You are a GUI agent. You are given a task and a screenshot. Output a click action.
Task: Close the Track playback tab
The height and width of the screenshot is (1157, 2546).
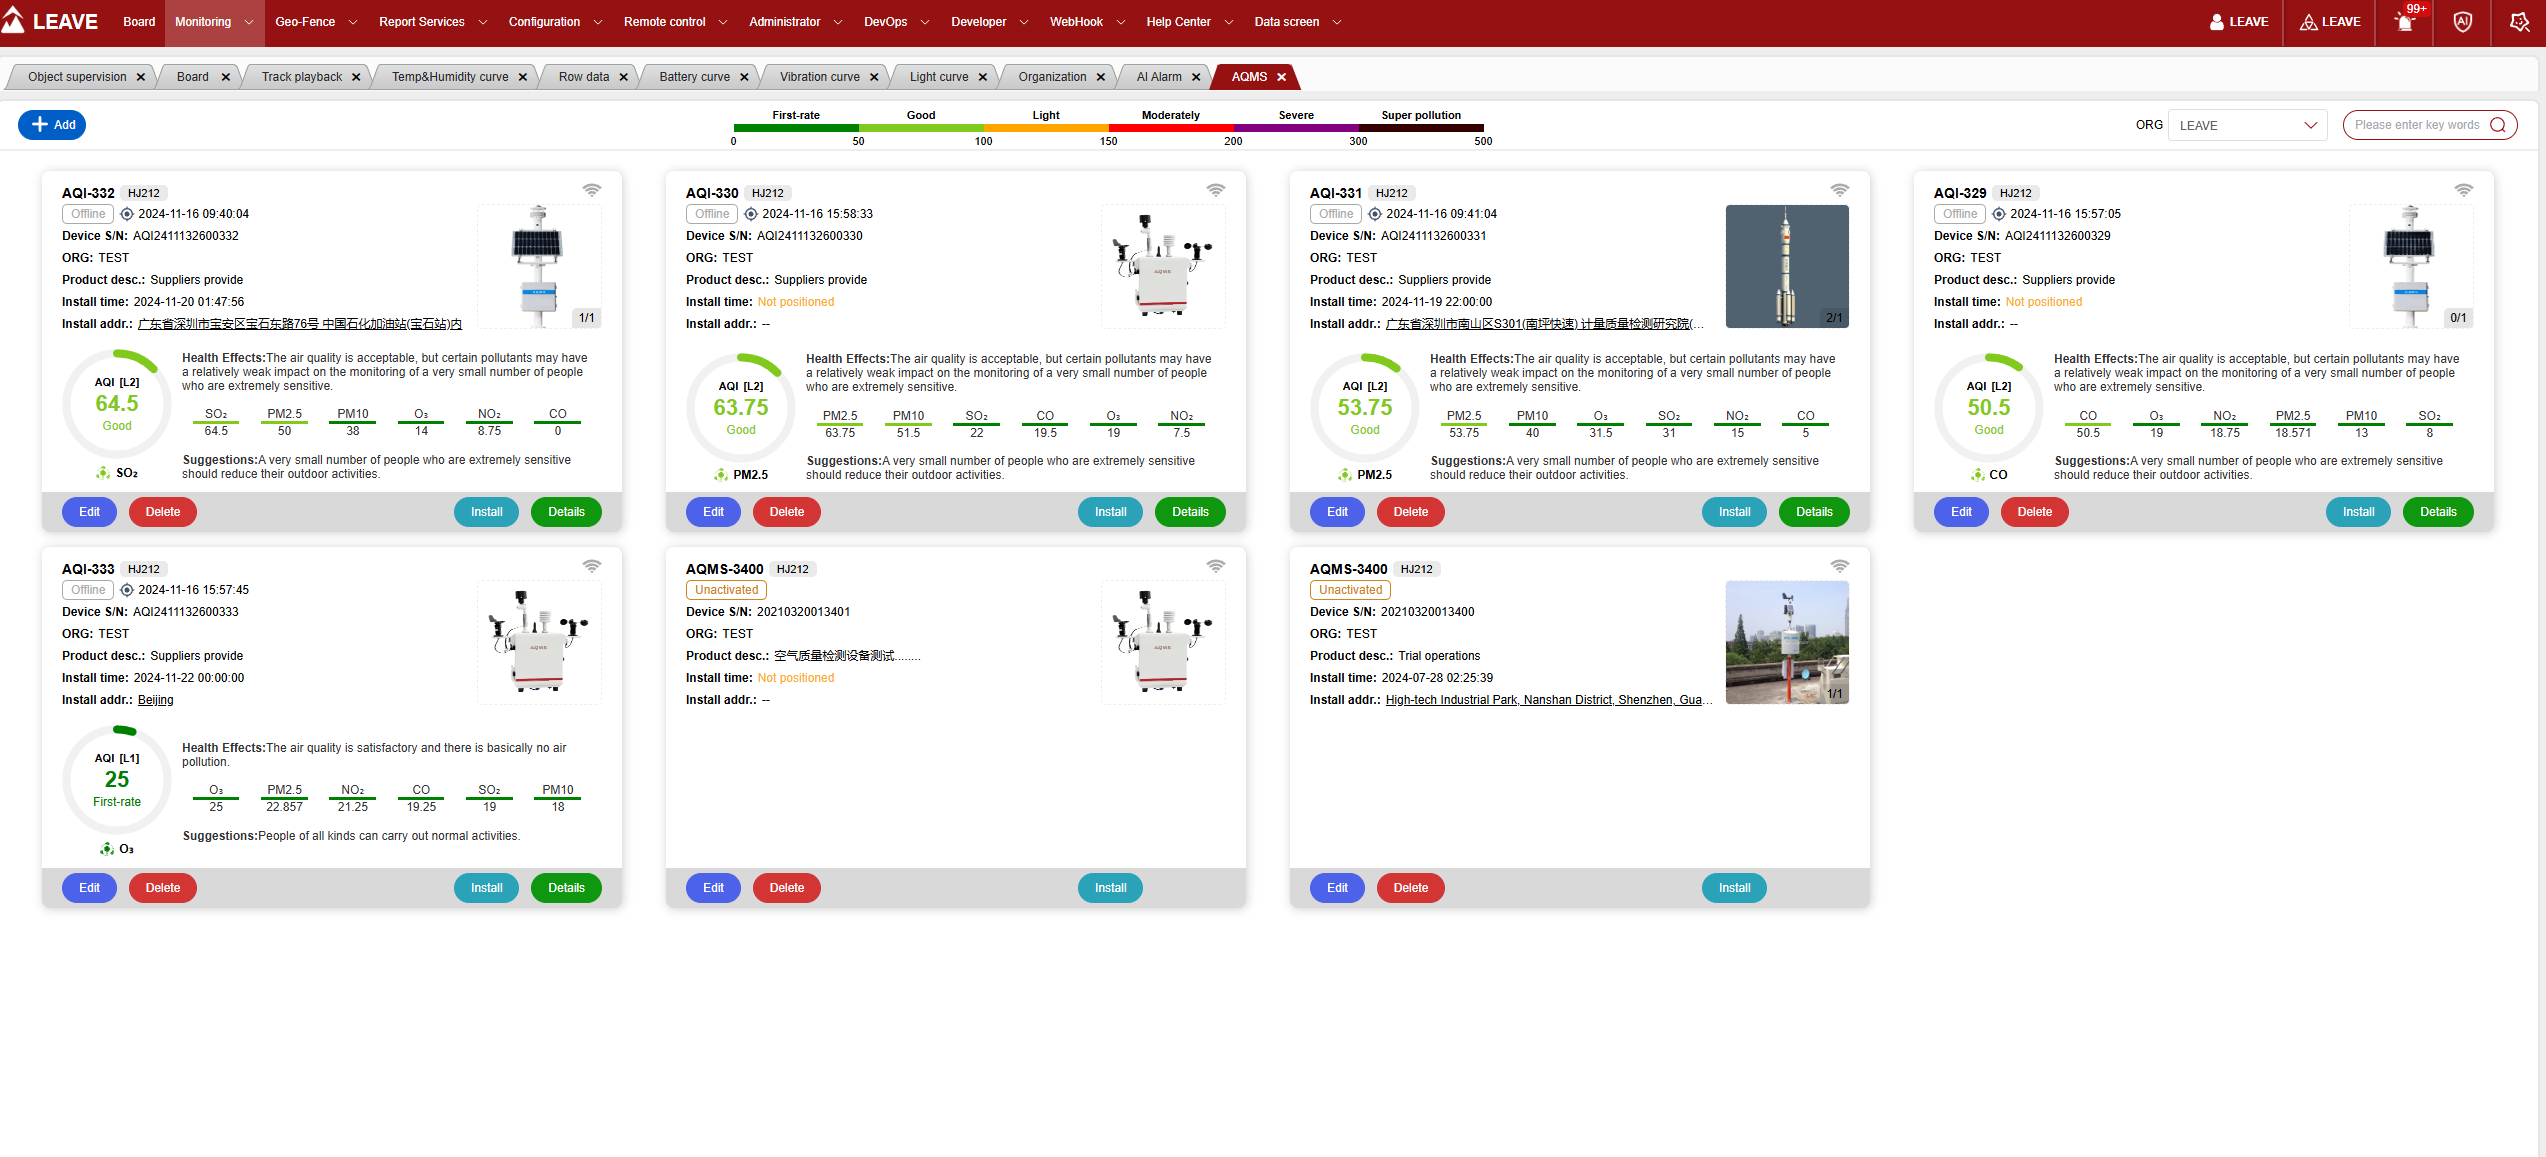pos(356,77)
